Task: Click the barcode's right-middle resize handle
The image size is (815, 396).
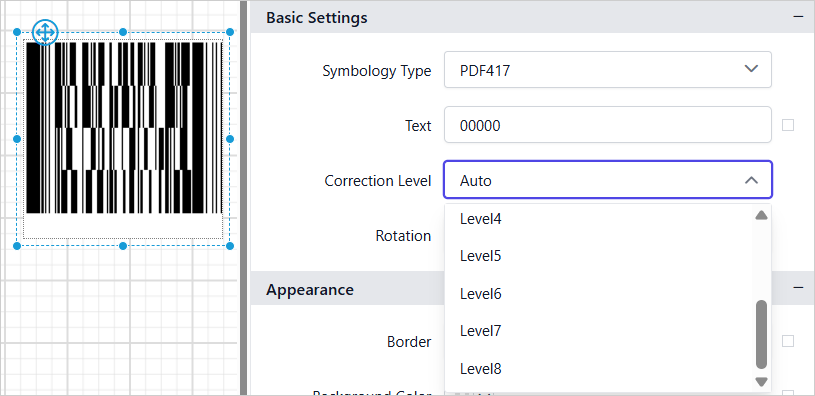Action: 230,139
